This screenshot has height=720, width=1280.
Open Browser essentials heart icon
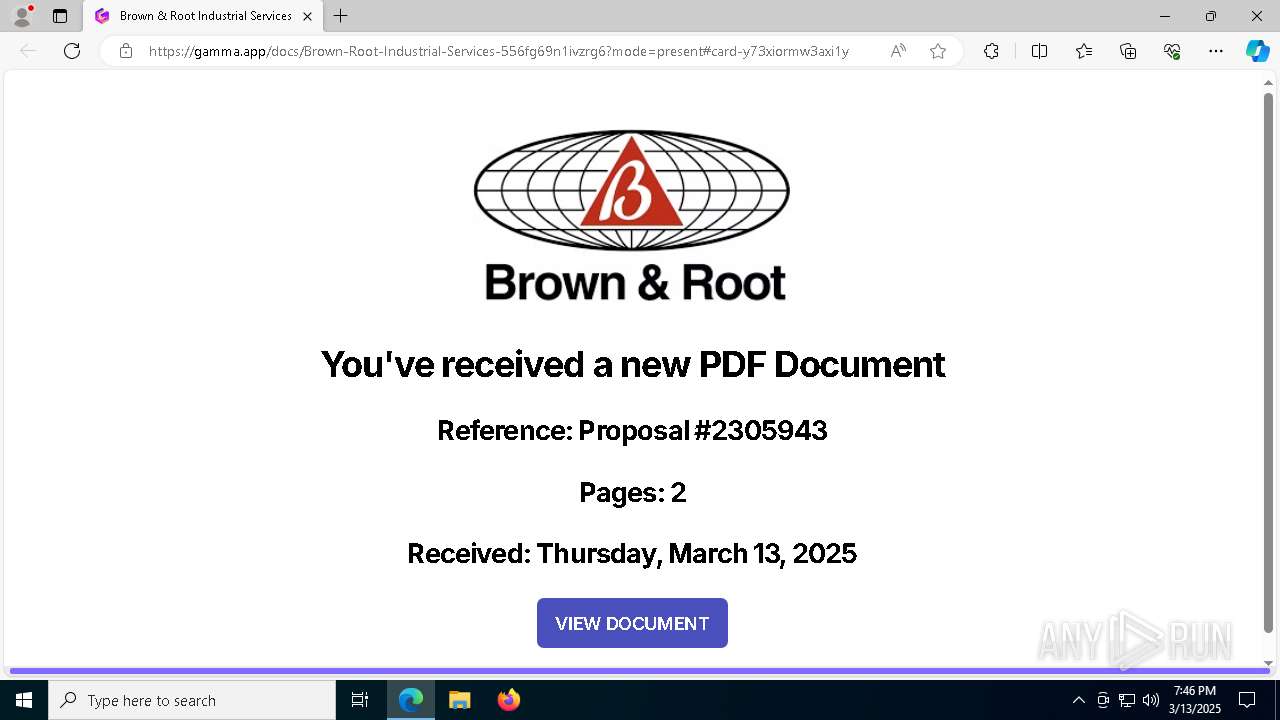pos(1172,51)
